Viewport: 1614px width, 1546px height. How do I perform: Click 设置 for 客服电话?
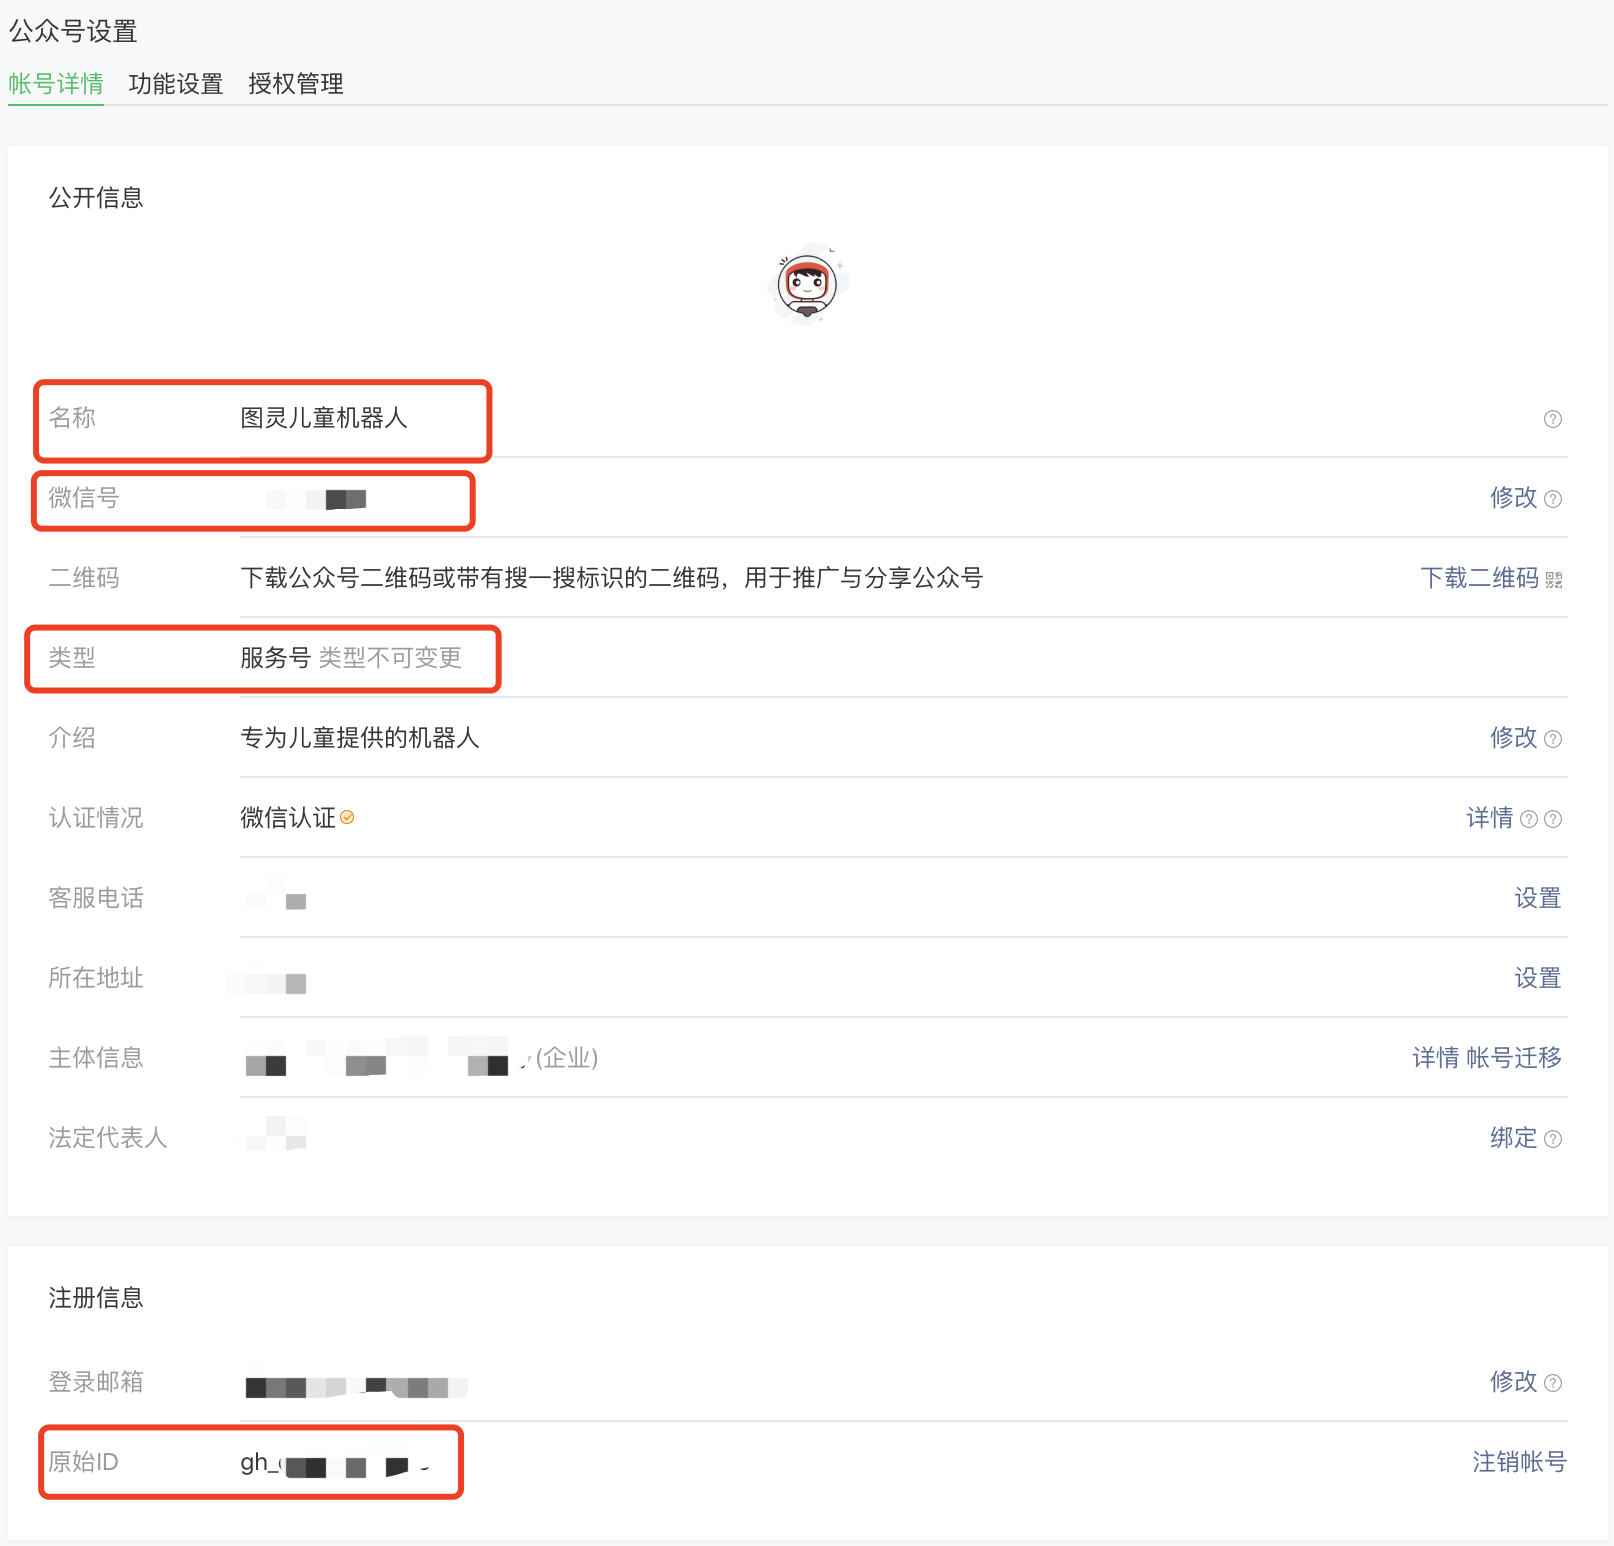point(1537,898)
